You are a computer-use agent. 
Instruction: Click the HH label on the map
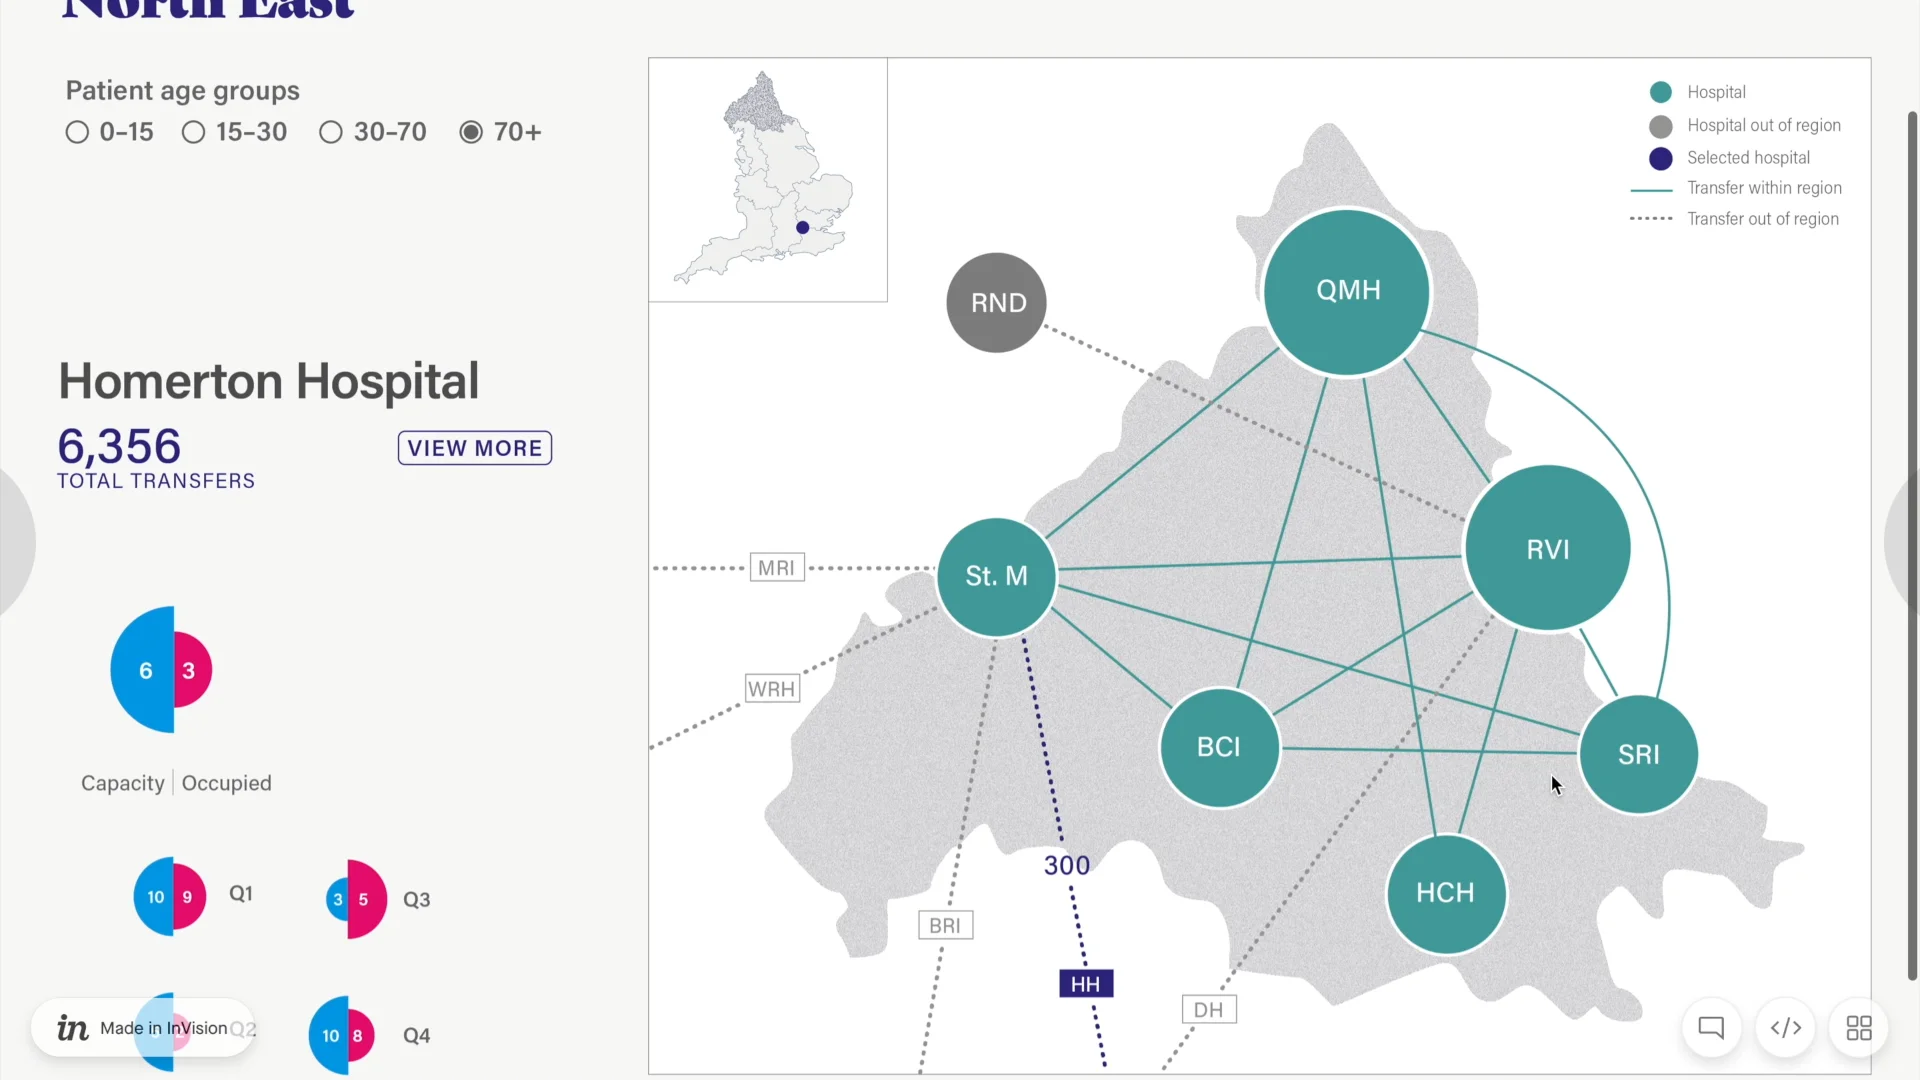[x=1085, y=983]
